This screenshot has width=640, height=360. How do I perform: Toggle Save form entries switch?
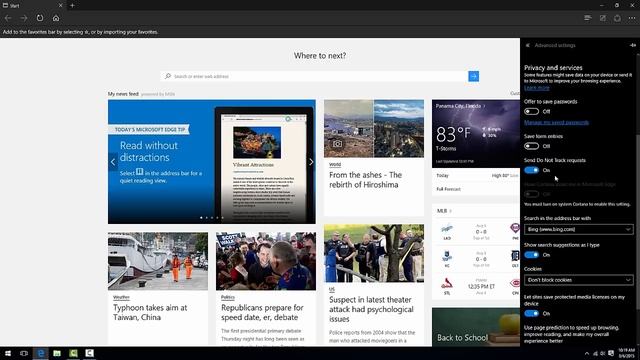(x=531, y=146)
